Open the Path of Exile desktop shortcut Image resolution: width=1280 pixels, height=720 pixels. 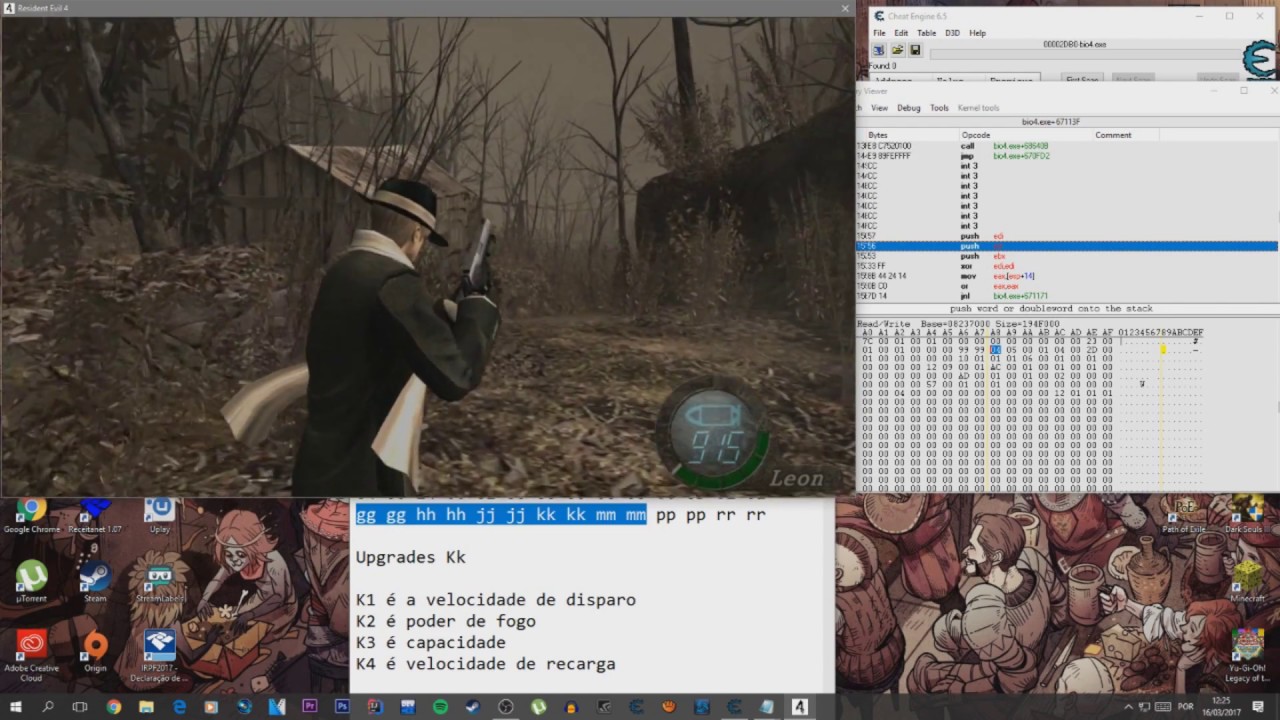(1186, 516)
